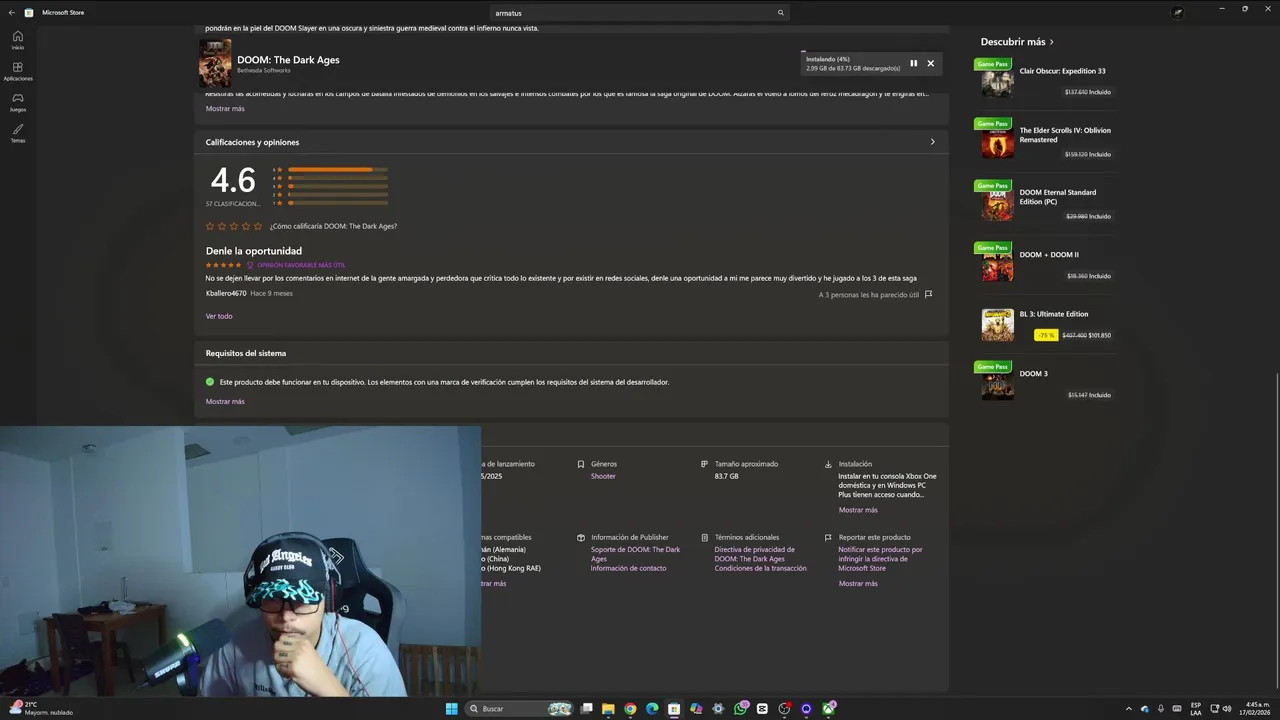Click the taskbar Buscar search box

[x=520, y=709]
